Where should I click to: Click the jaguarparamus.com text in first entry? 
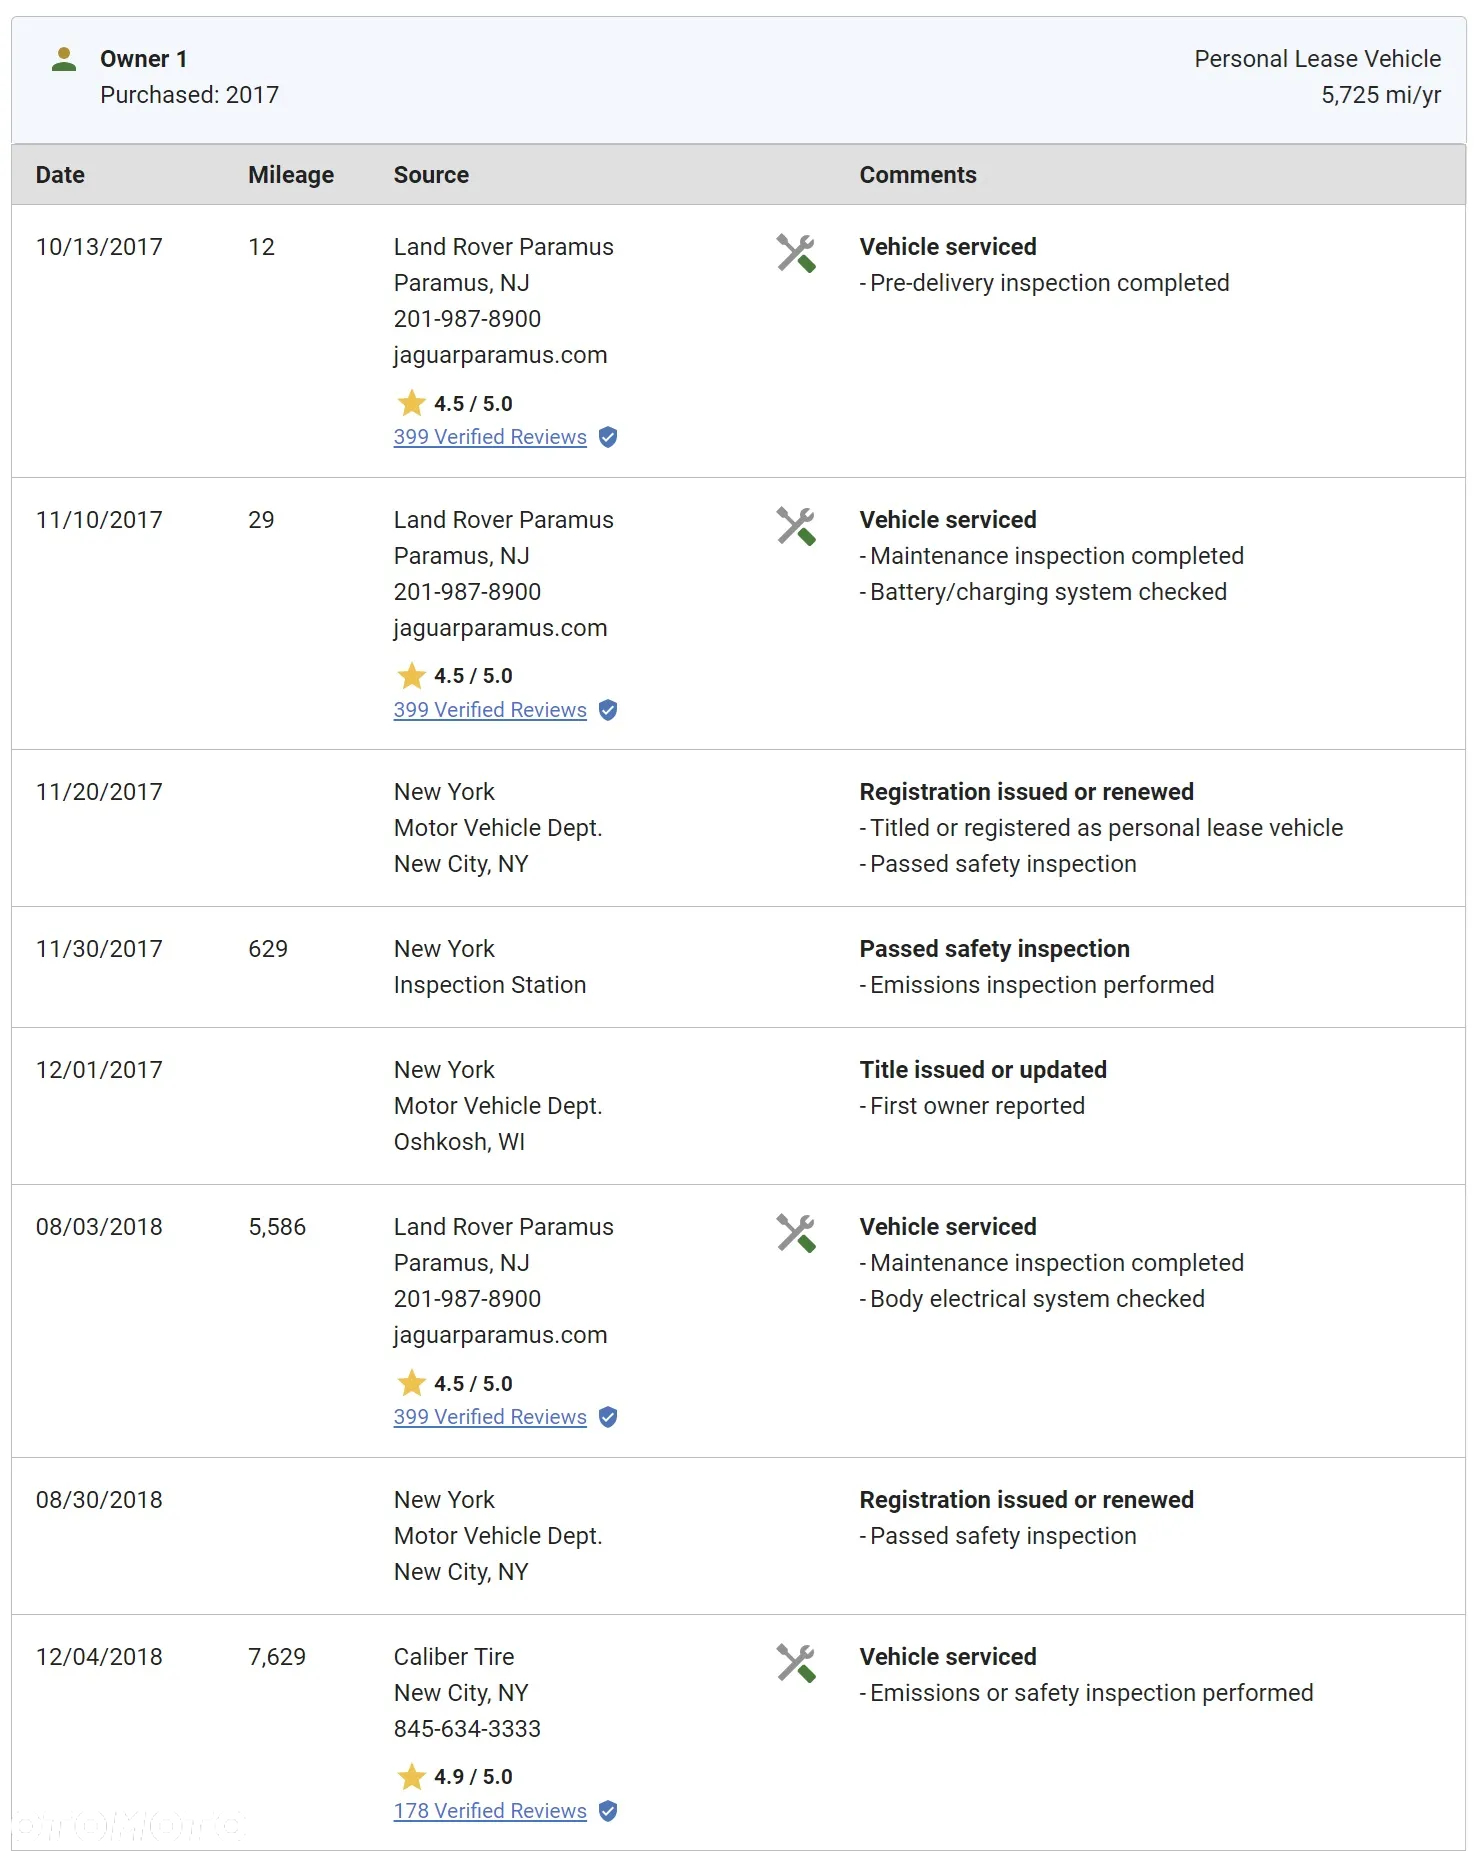pos(500,355)
